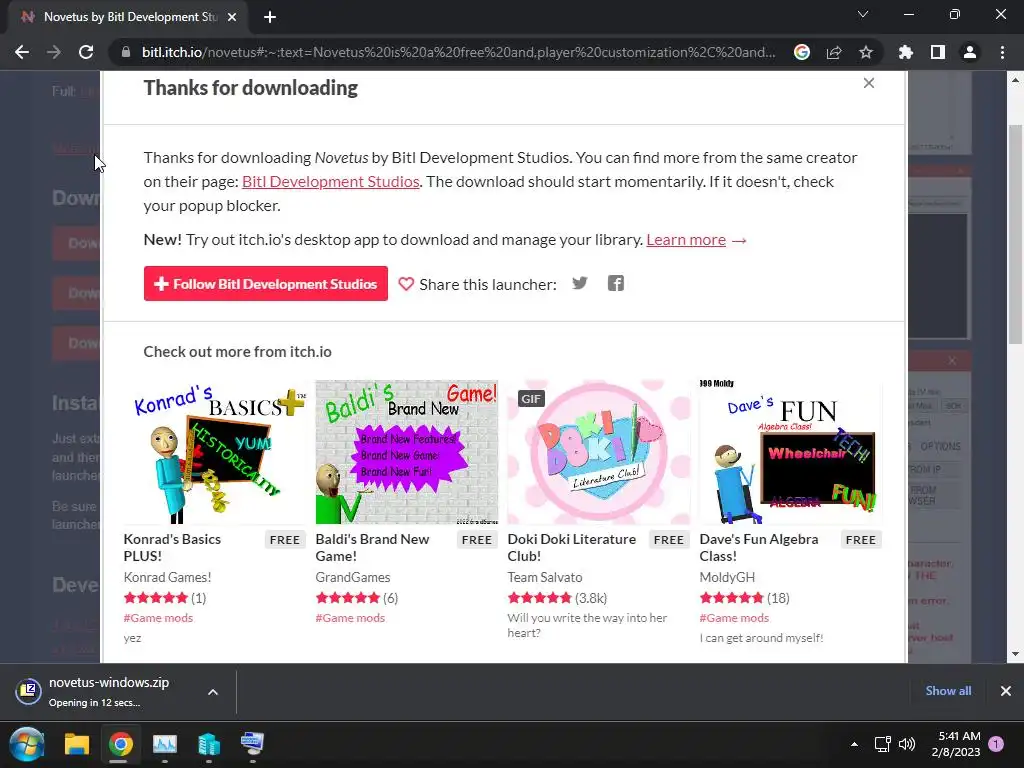Image resolution: width=1024 pixels, height=768 pixels.
Task: Open the purple notification badge in tray
Action: tap(996, 744)
